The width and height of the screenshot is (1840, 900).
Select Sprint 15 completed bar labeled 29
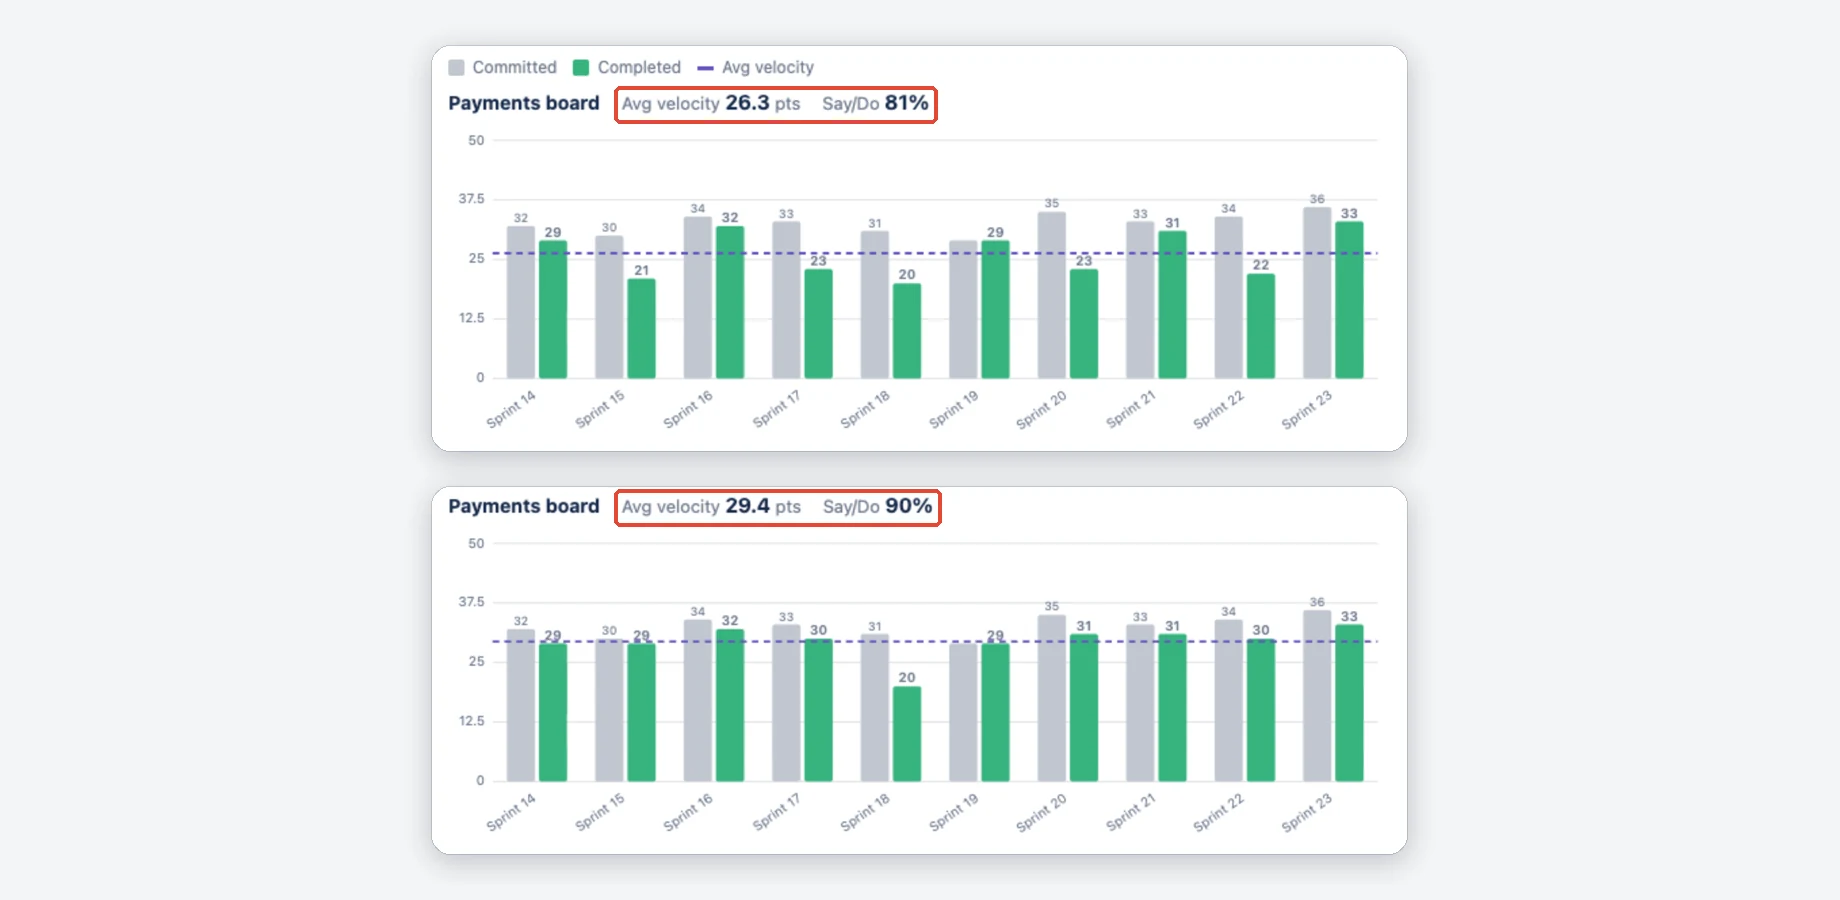coord(642,712)
